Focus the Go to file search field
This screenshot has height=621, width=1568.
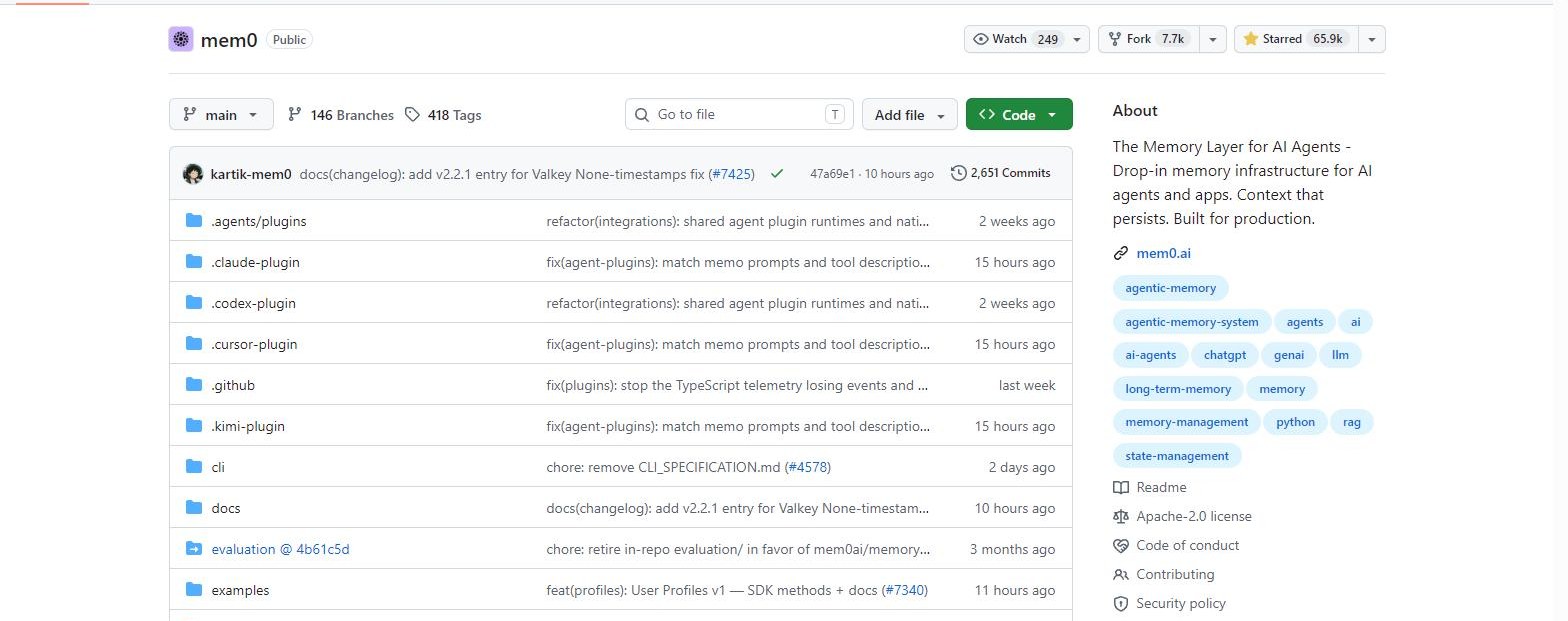pyautogui.click(x=739, y=115)
